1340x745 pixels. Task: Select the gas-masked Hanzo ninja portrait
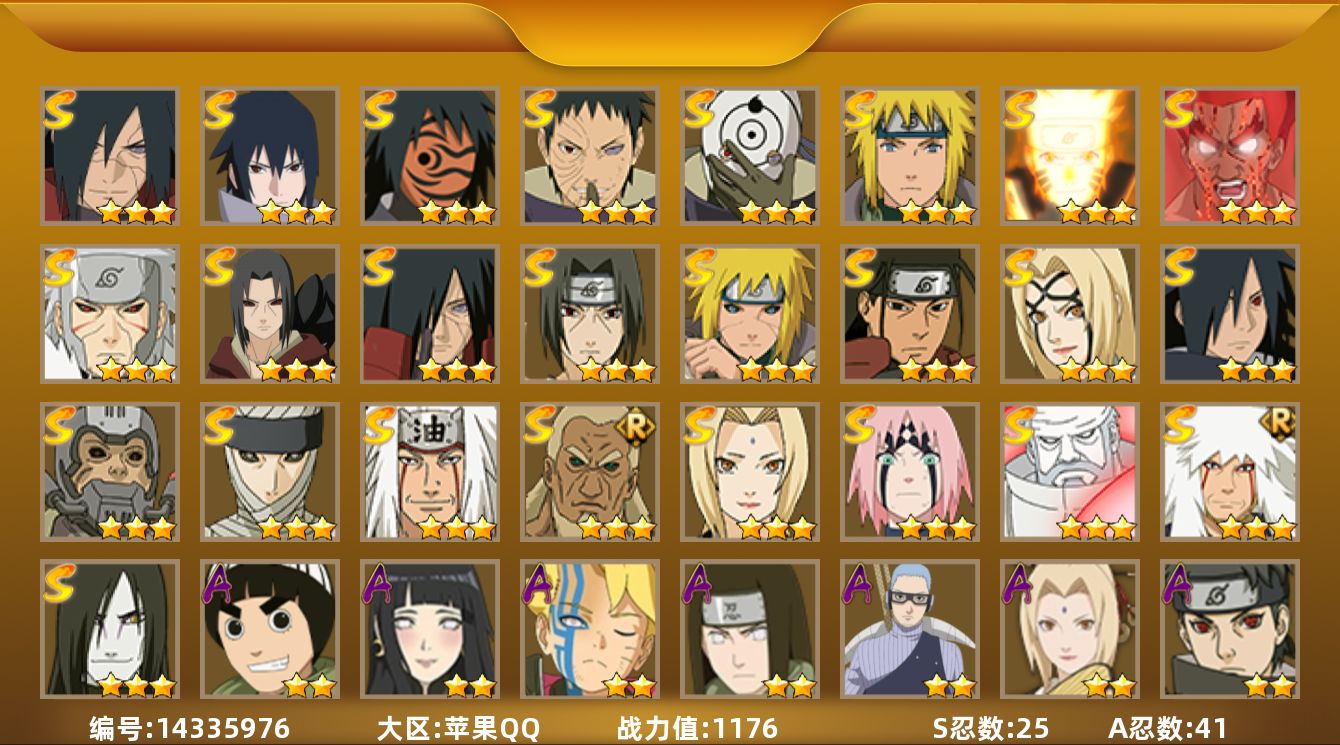point(110,471)
